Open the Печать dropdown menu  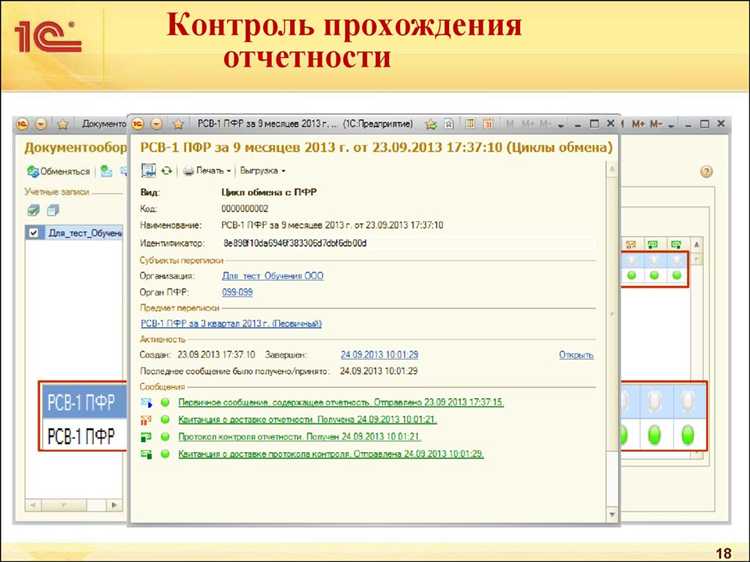208,170
